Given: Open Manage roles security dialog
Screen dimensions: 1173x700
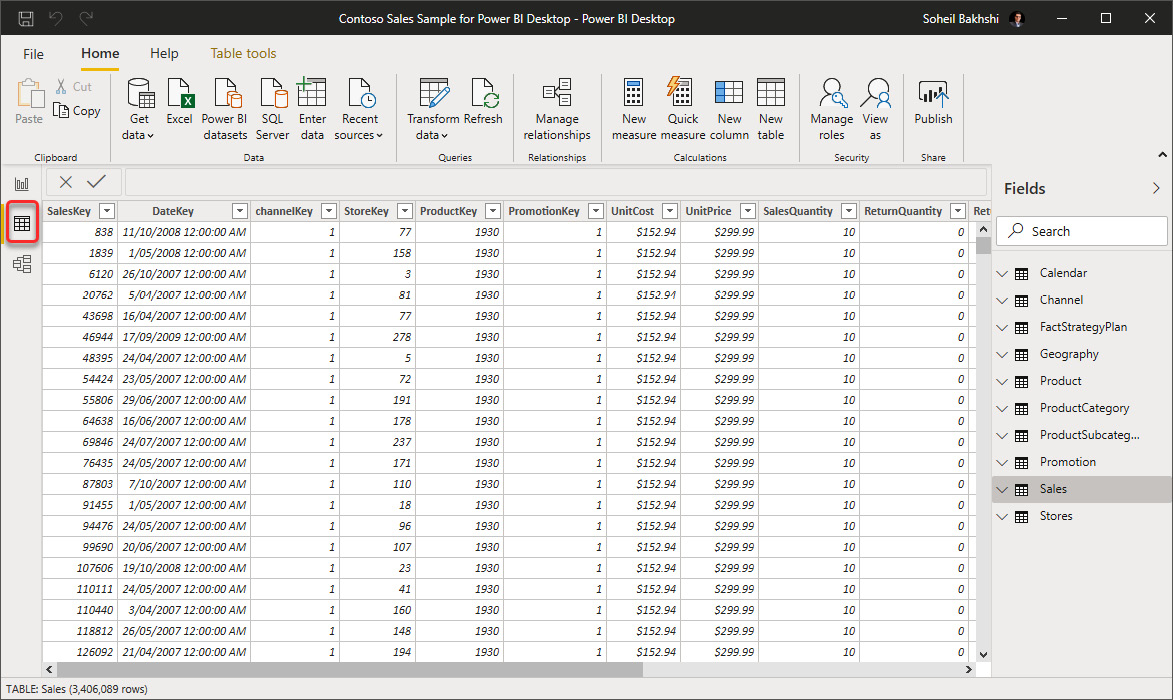Looking at the screenshot, I should (x=831, y=109).
